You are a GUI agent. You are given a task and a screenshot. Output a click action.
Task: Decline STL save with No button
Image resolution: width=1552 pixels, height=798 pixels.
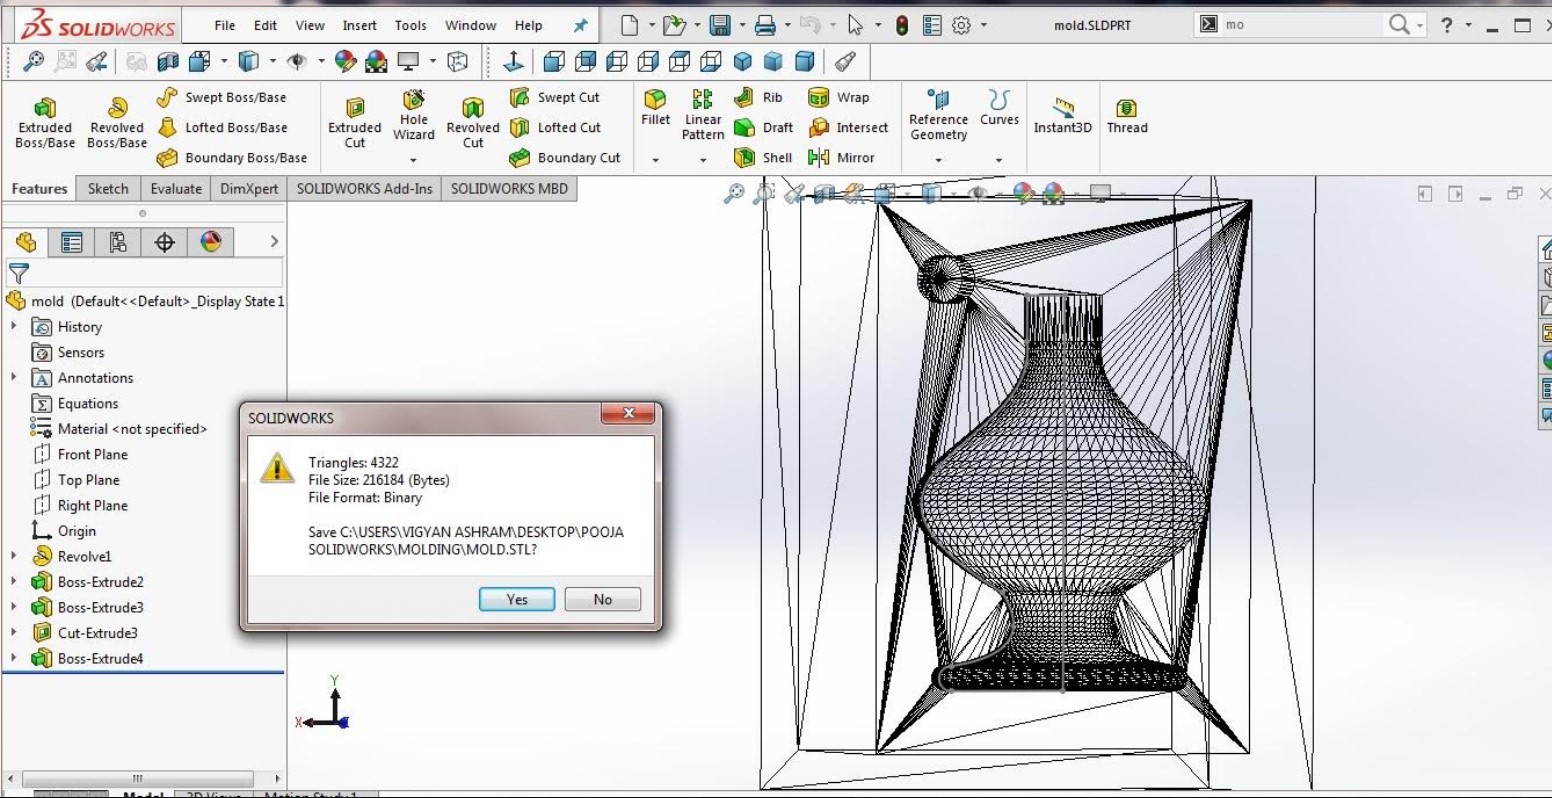click(602, 599)
